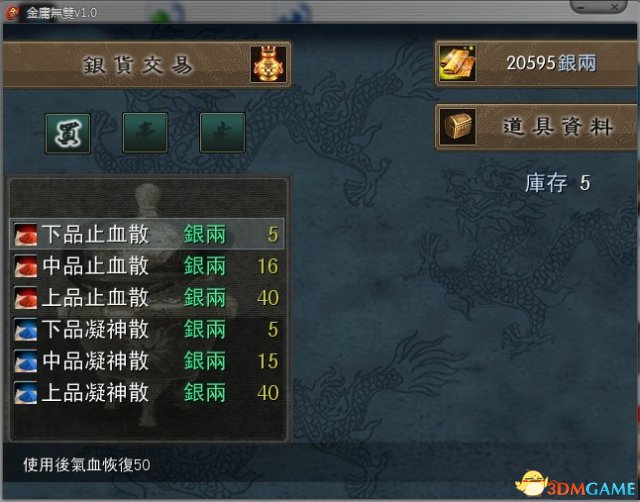Choose 上品止血散 priced at 40 銀兩
The height and width of the screenshot is (502, 640).
(x=147, y=298)
